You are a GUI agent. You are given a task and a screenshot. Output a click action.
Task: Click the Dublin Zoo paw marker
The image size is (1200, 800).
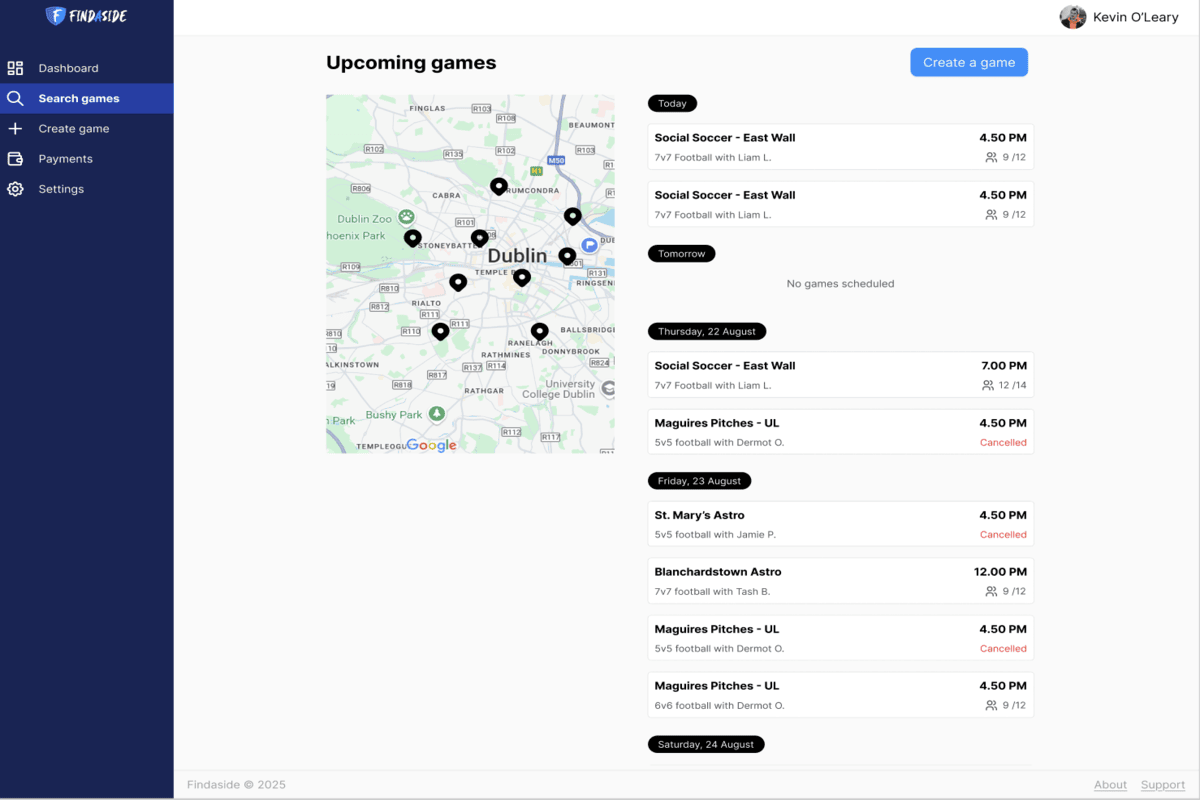(406, 216)
